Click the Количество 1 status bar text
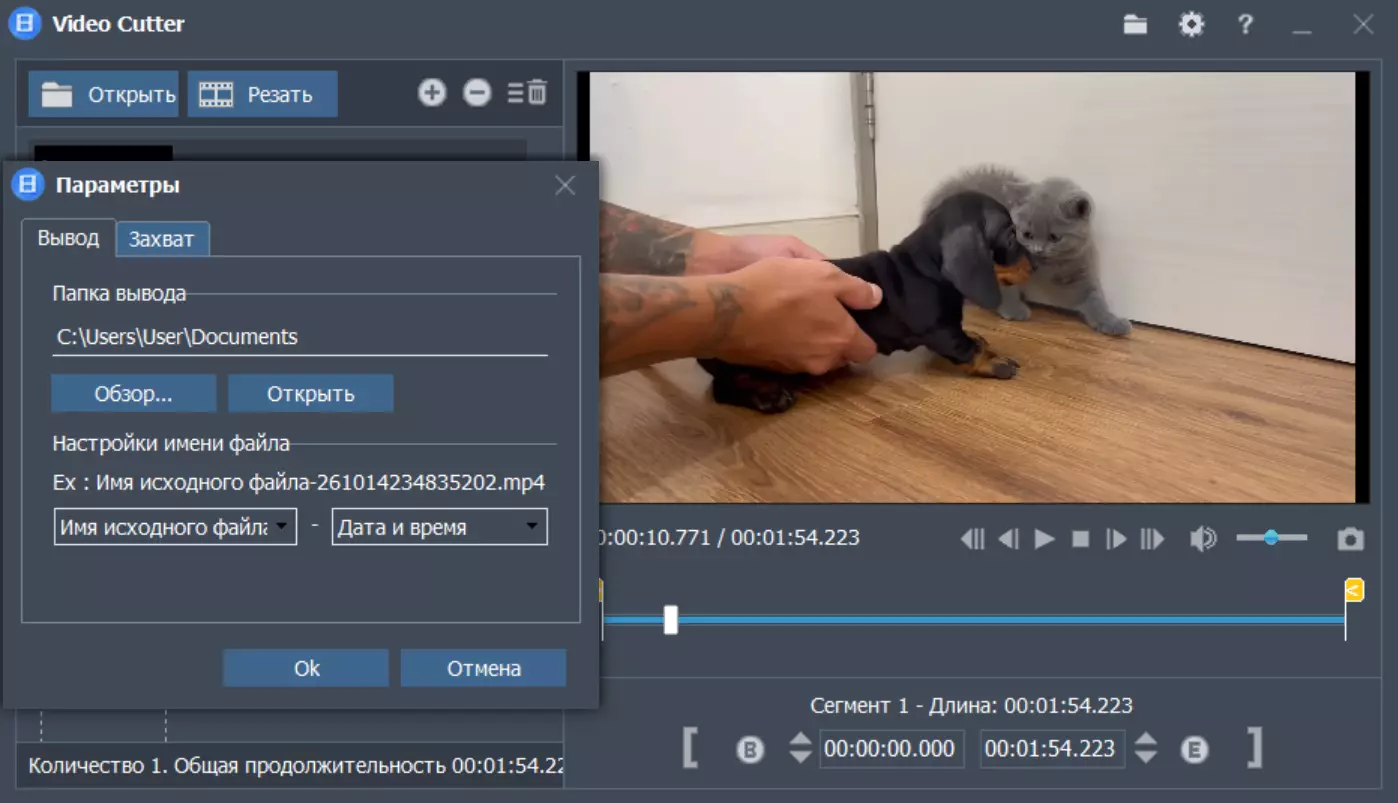This screenshot has height=803, width=1398. [296, 766]
